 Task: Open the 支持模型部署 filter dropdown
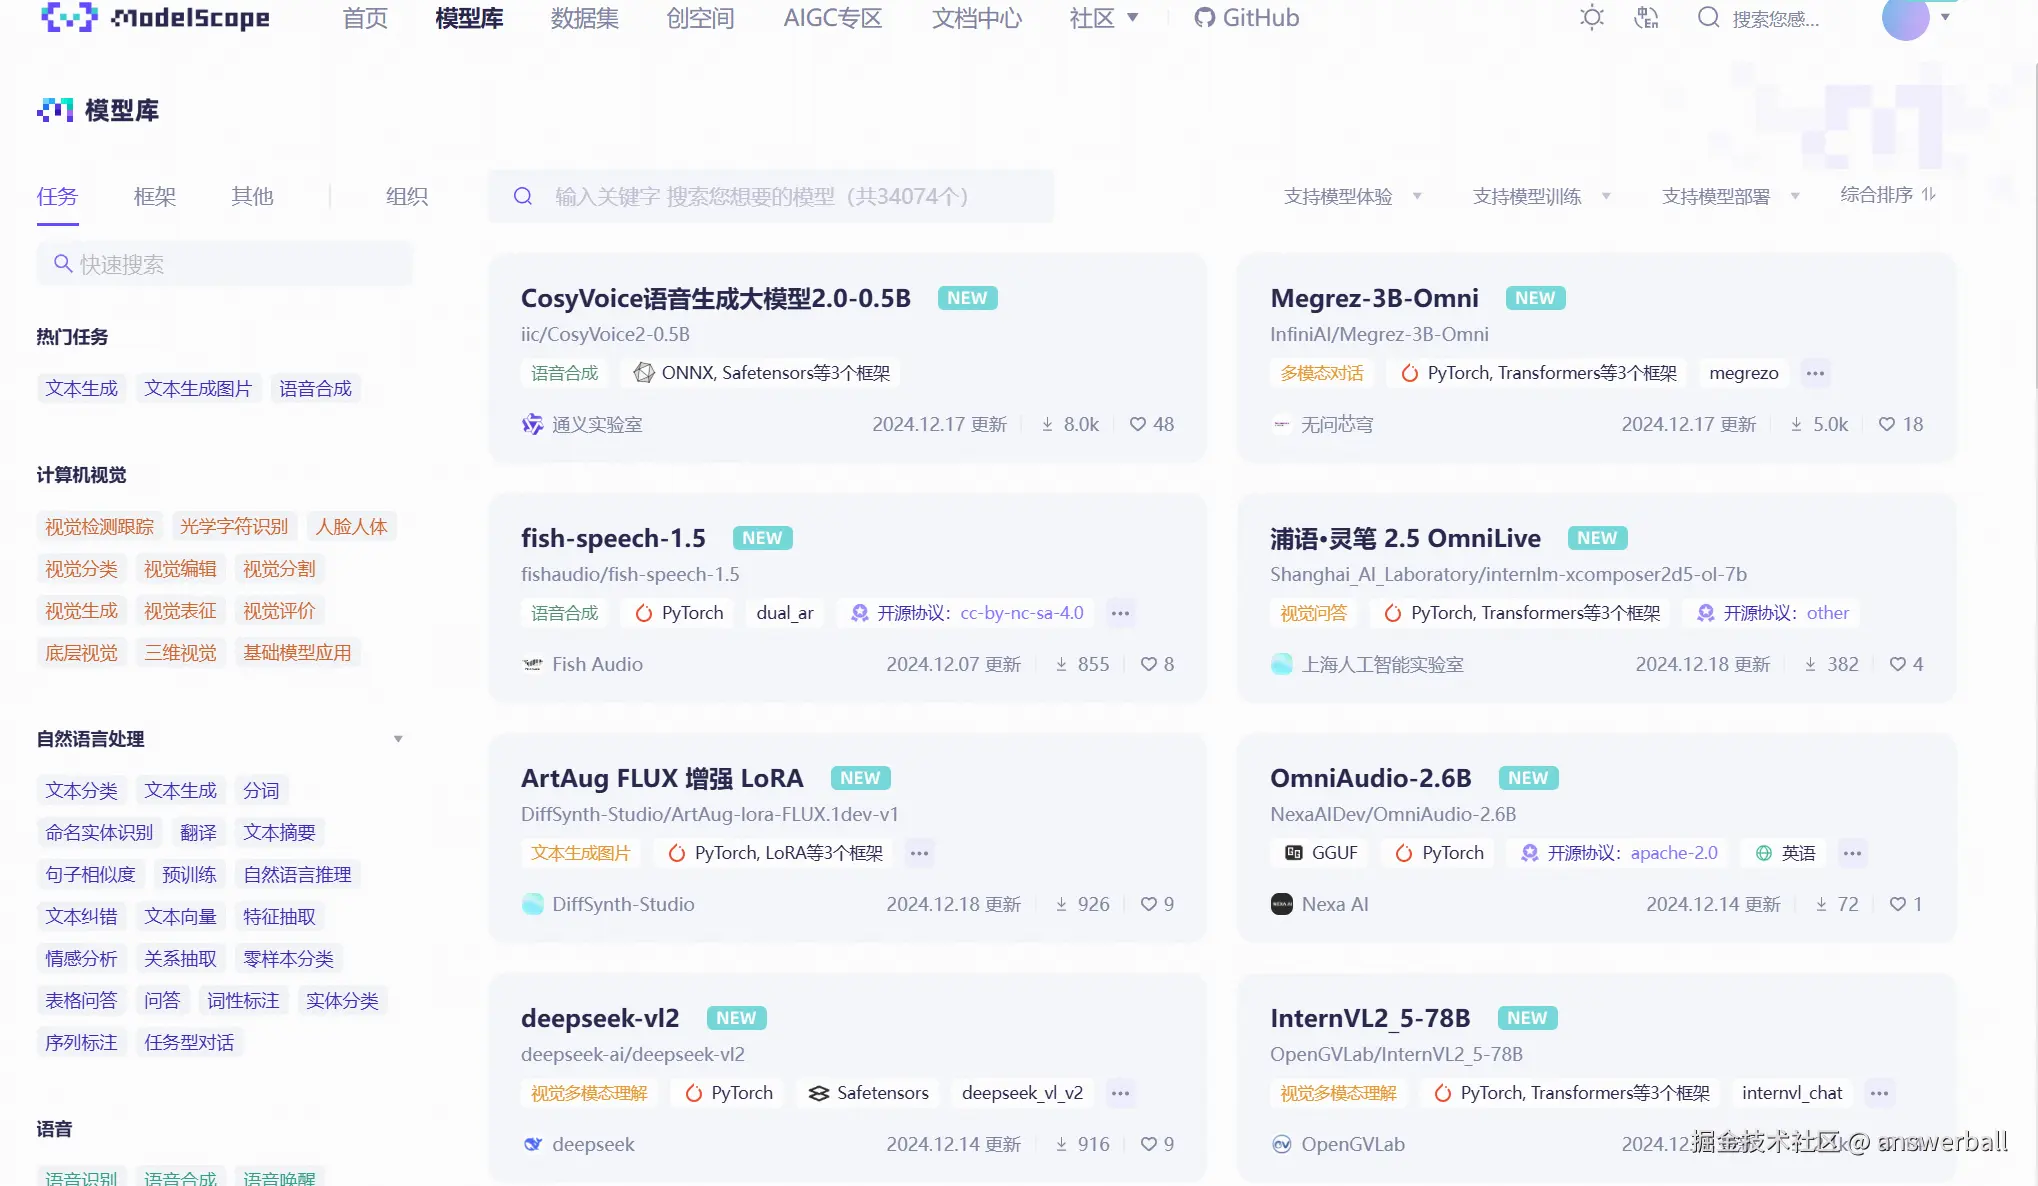[x=1730, y=196]
